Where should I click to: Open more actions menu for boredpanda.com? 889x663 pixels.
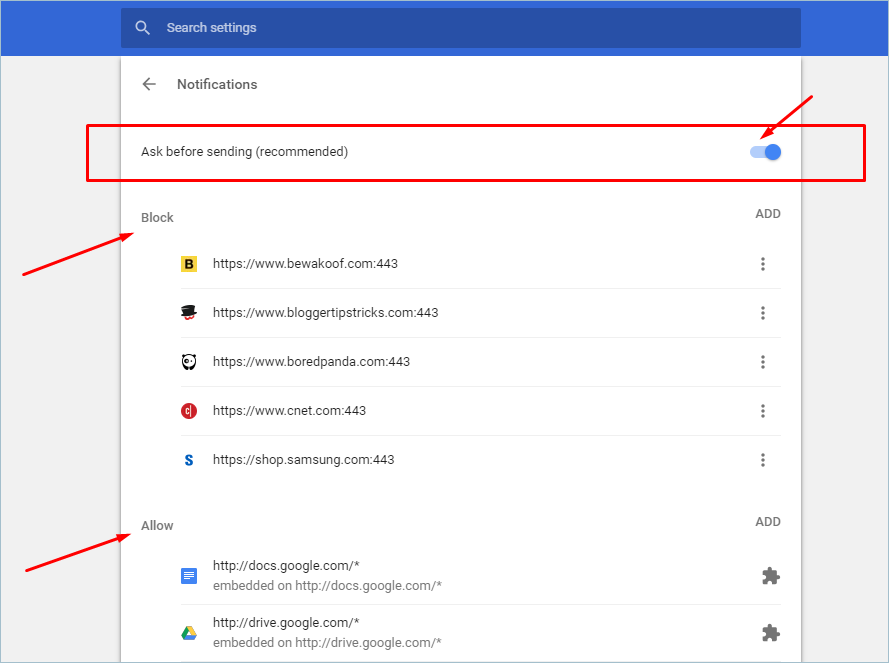click(x=763, y=362)
